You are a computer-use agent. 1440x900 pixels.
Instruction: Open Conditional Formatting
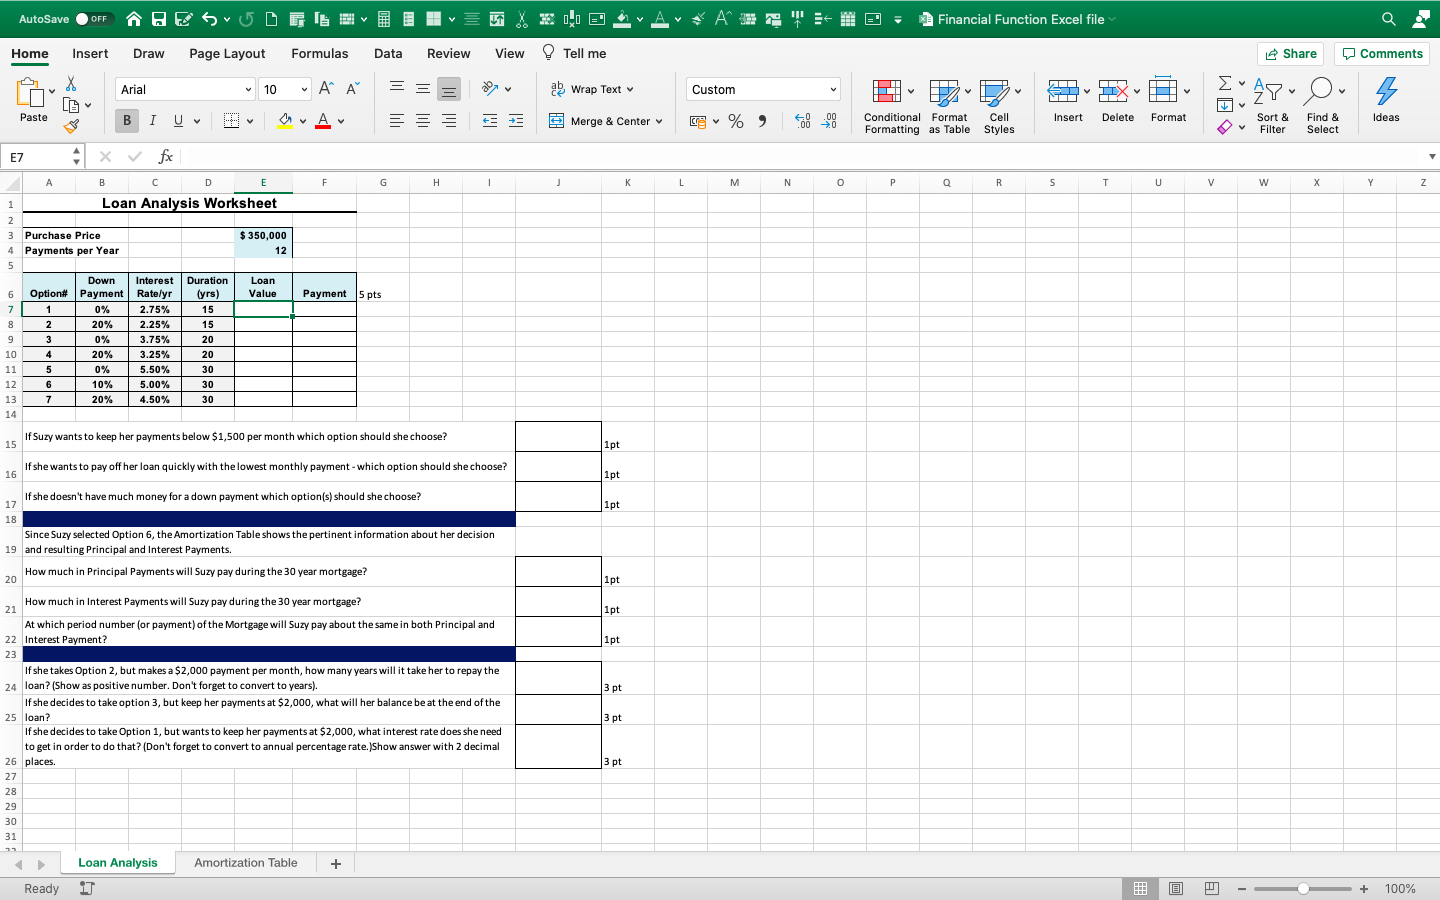point(891,104)
